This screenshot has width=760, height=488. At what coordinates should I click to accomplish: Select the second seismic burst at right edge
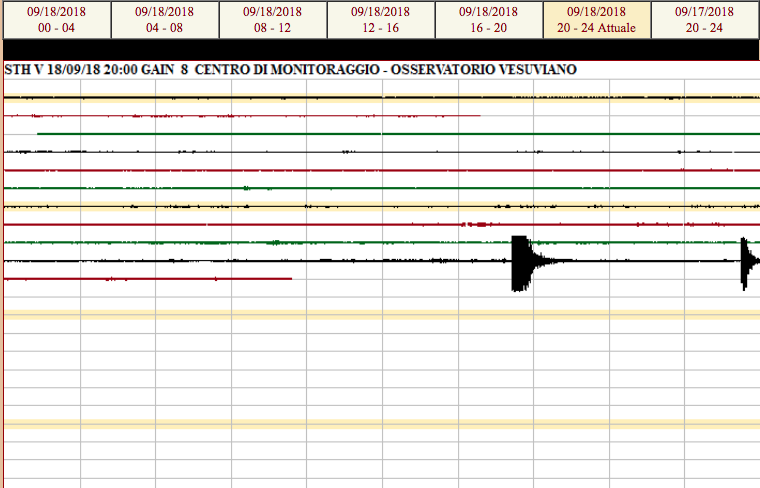[x=745, y=262]
